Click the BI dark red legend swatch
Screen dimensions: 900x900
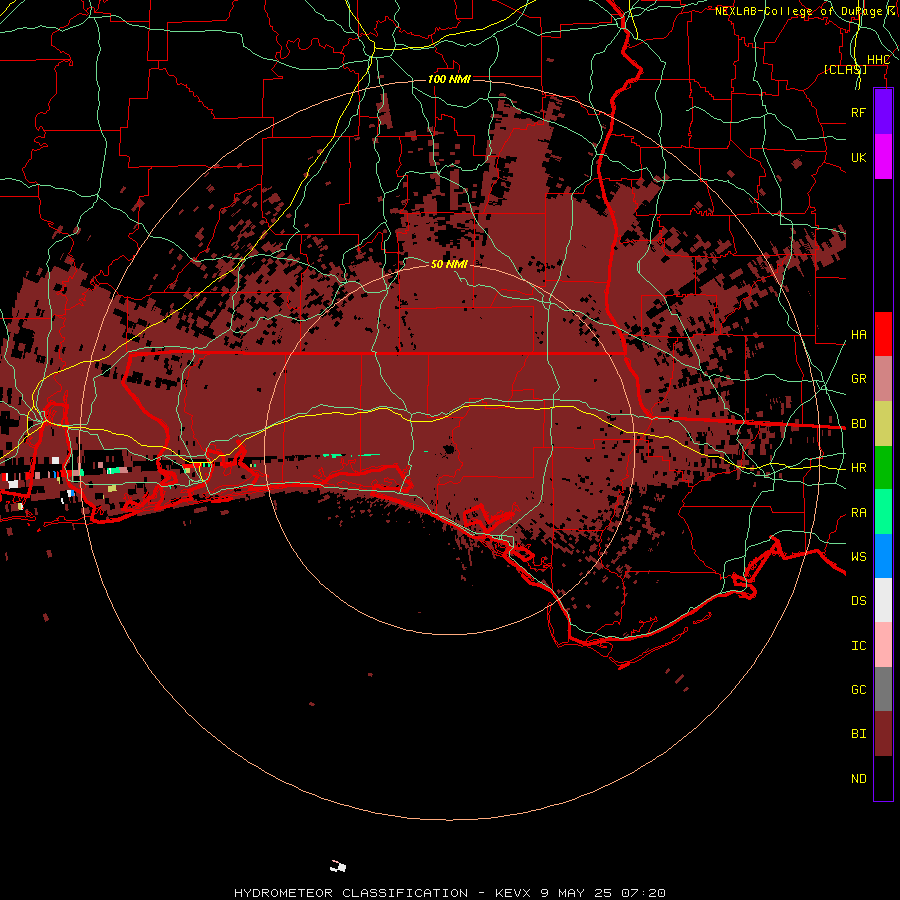point(883,734)
